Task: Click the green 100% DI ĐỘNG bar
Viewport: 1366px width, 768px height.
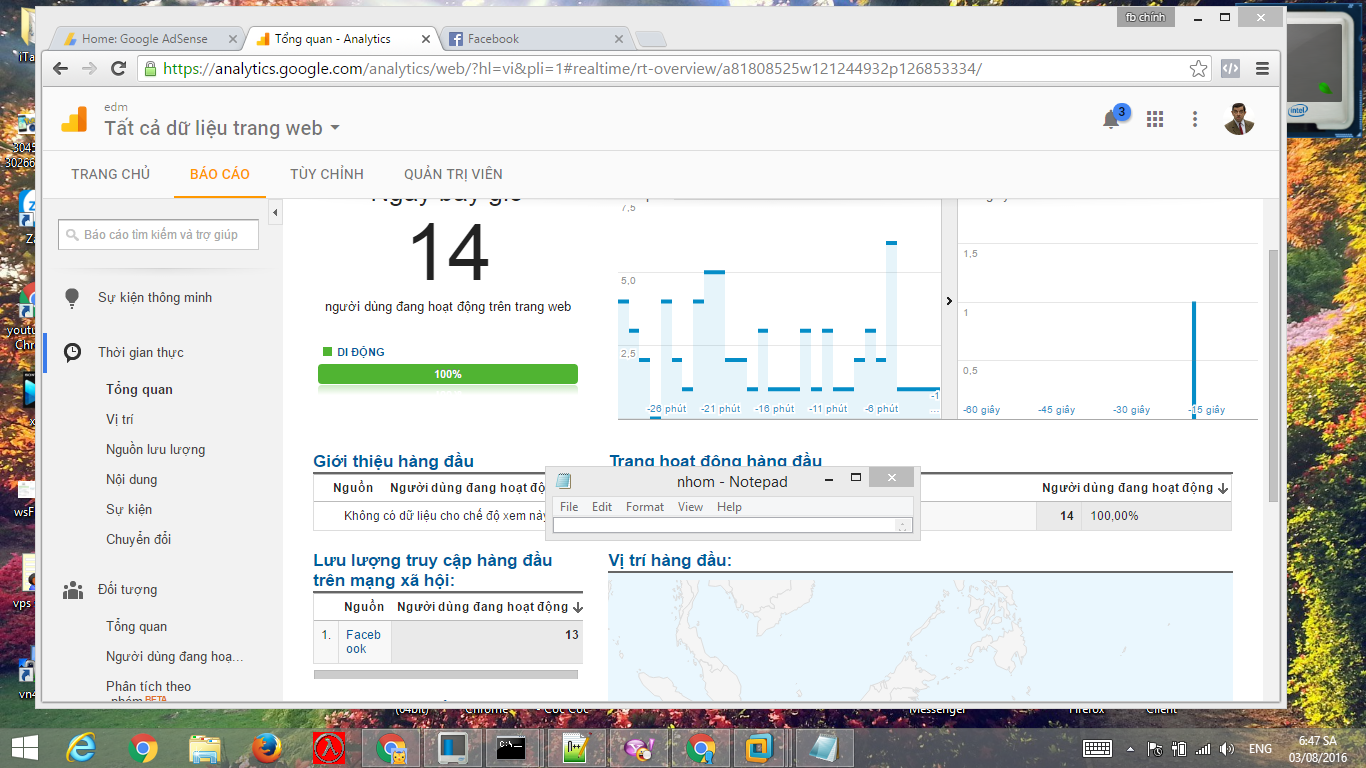Action: (x=448, y=374)
